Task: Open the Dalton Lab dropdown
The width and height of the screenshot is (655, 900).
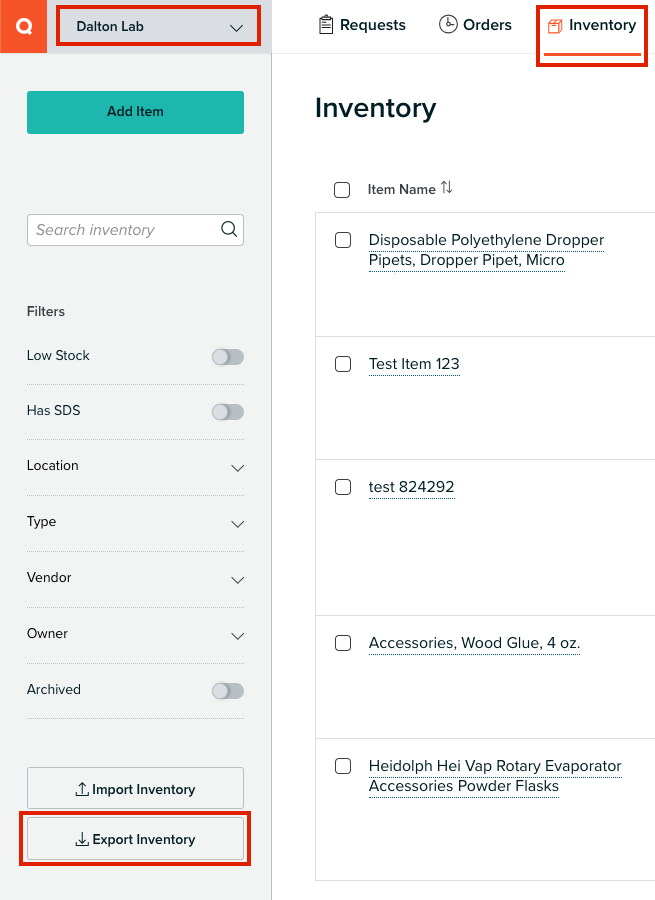Action: (159, 26)
